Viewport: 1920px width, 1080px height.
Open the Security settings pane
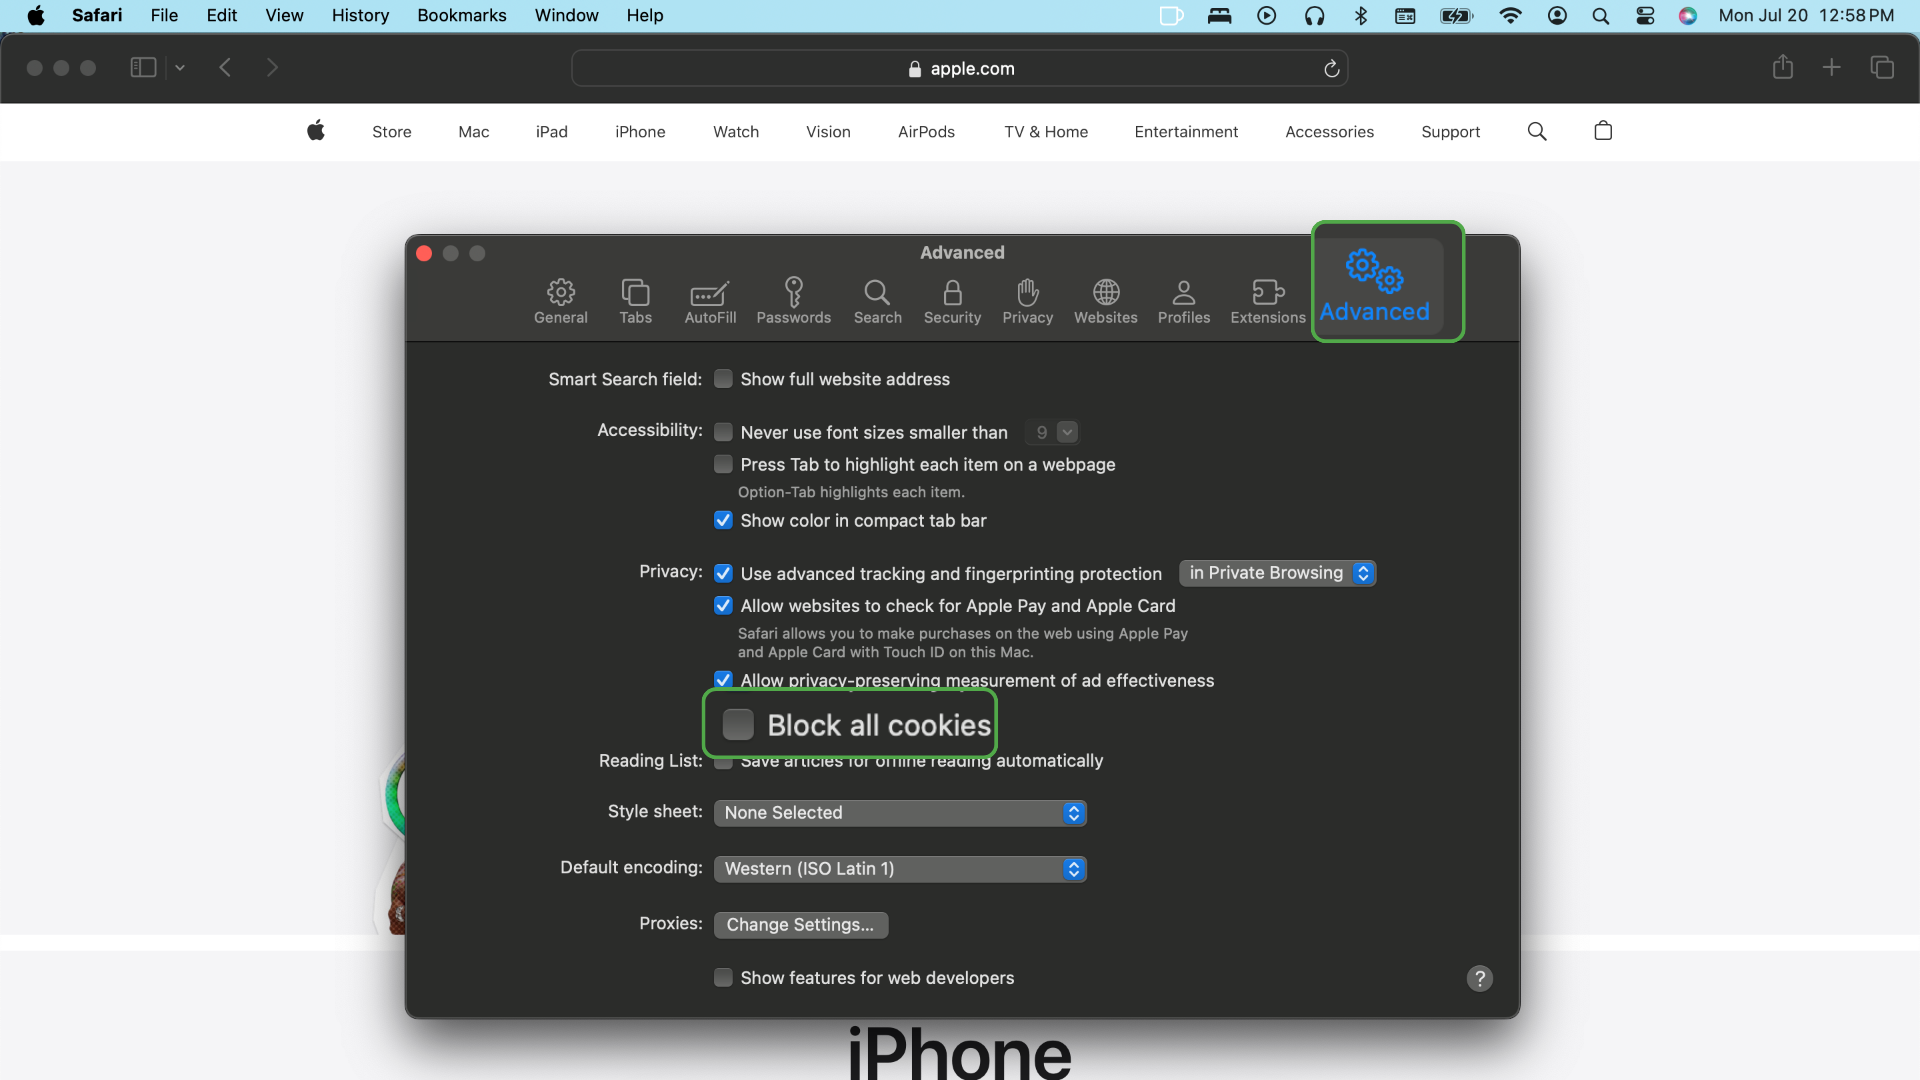pyautogui.click(x=952, y=301)
